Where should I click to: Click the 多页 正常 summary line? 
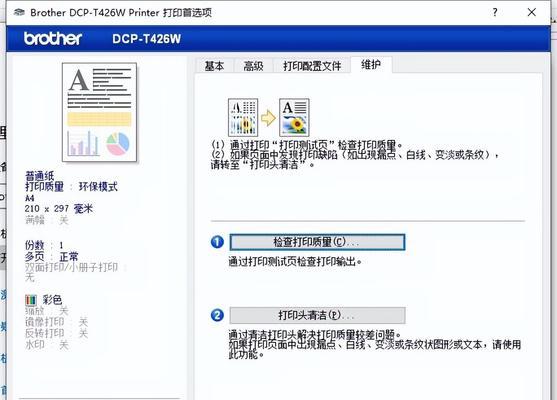(52, 256)
